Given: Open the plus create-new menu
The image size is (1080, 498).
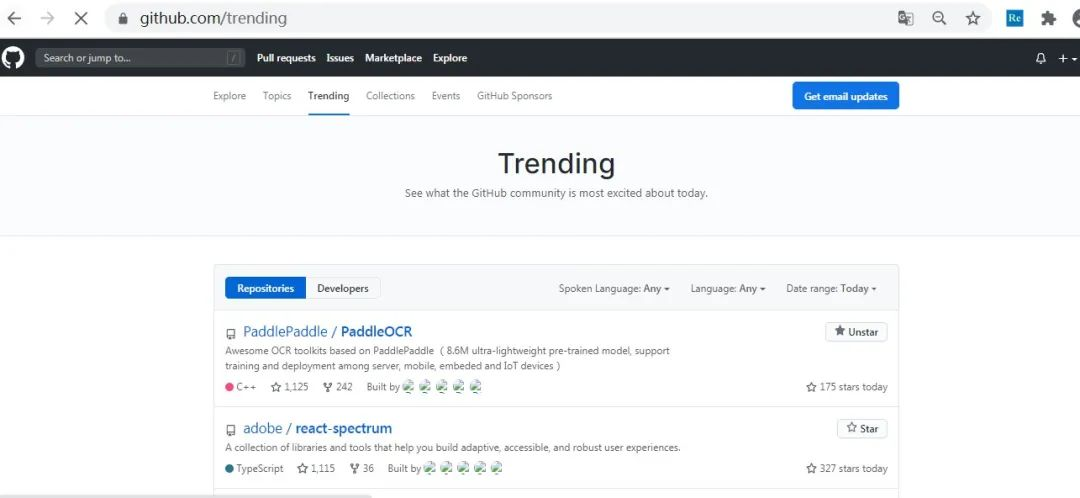Looking at the screenshot, I should click(x=1067, y=59).
